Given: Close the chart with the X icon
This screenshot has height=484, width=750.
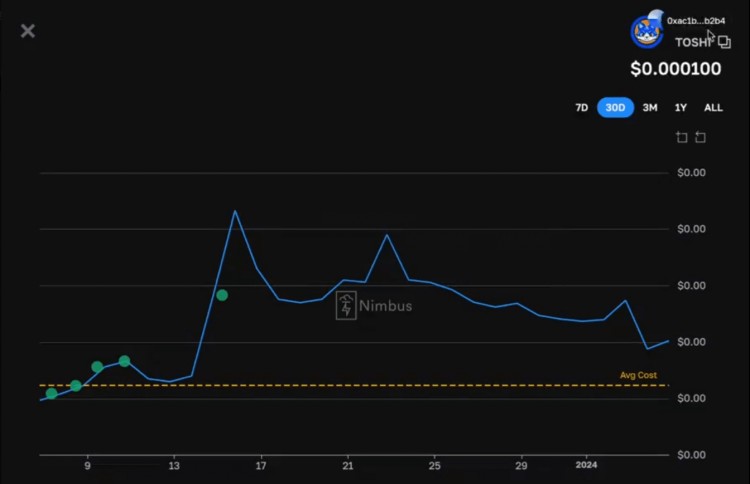Looking at the screenshot, I should (28, 31).
